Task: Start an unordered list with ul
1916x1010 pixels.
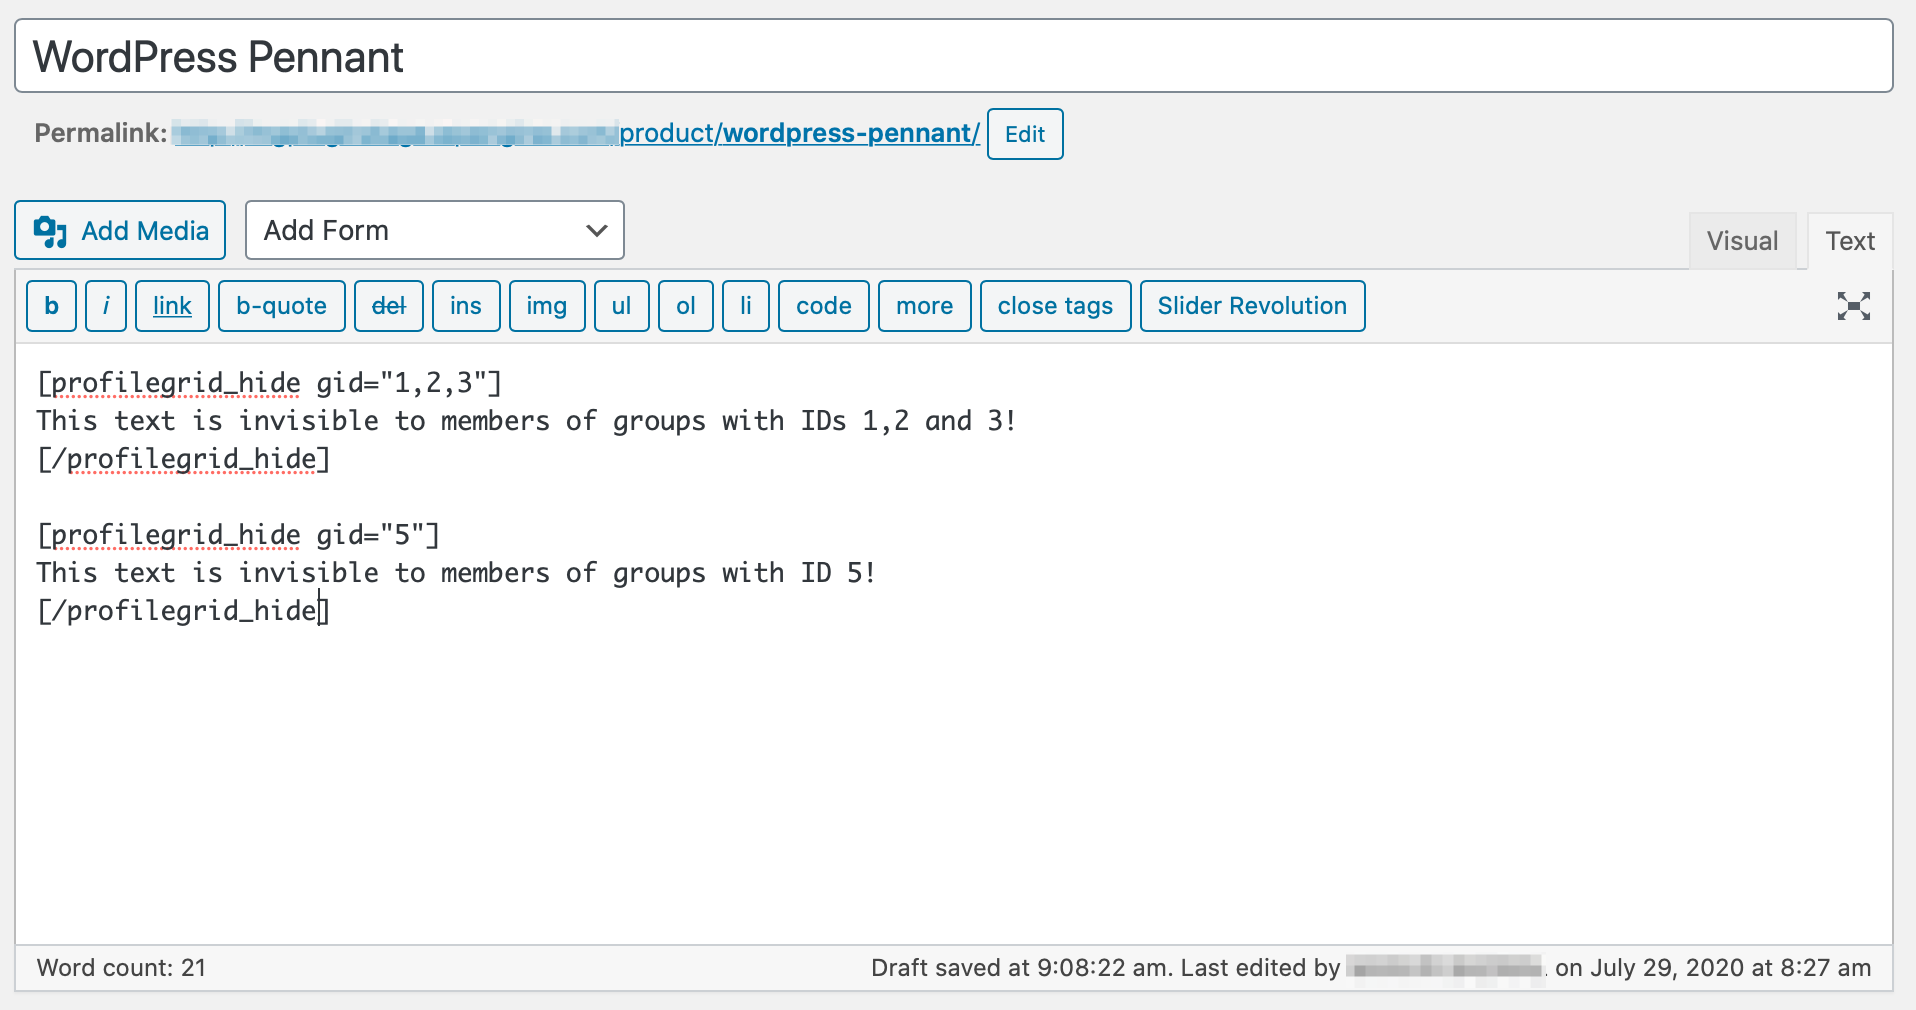Action: coord(621,306)
